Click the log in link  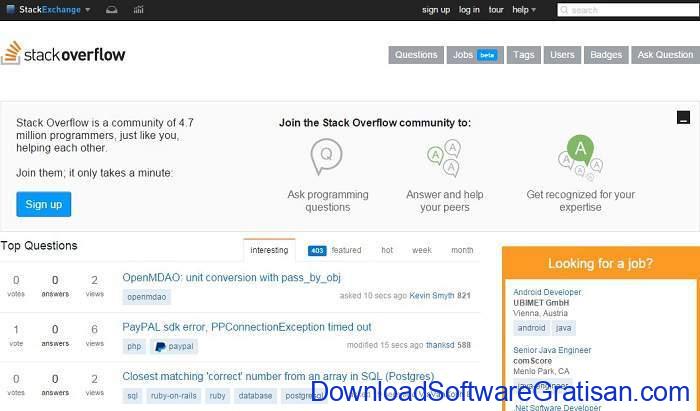pyautogui.click(x=469, y=10)
